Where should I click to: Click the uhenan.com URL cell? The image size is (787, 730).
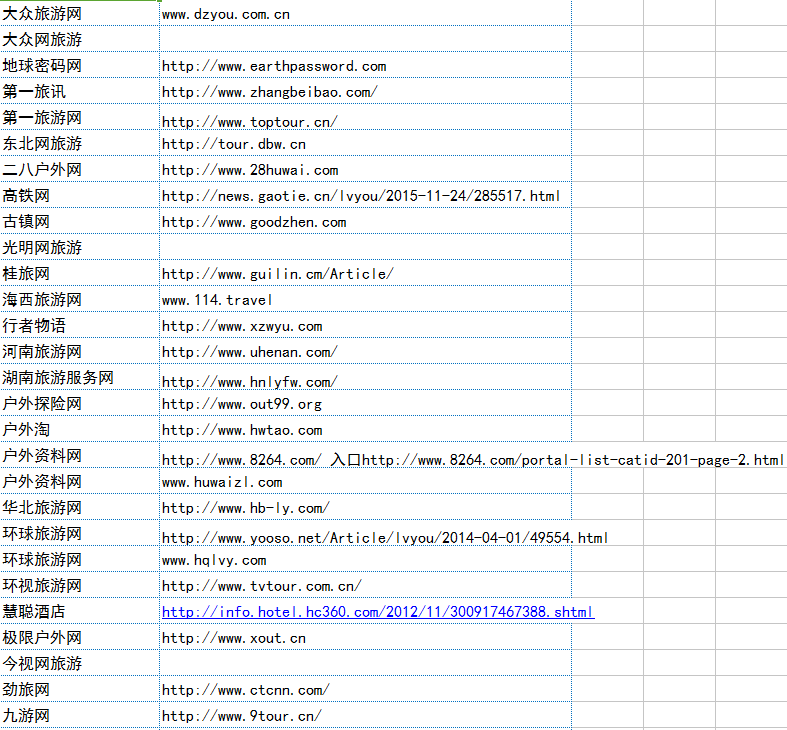click(365, 351)
